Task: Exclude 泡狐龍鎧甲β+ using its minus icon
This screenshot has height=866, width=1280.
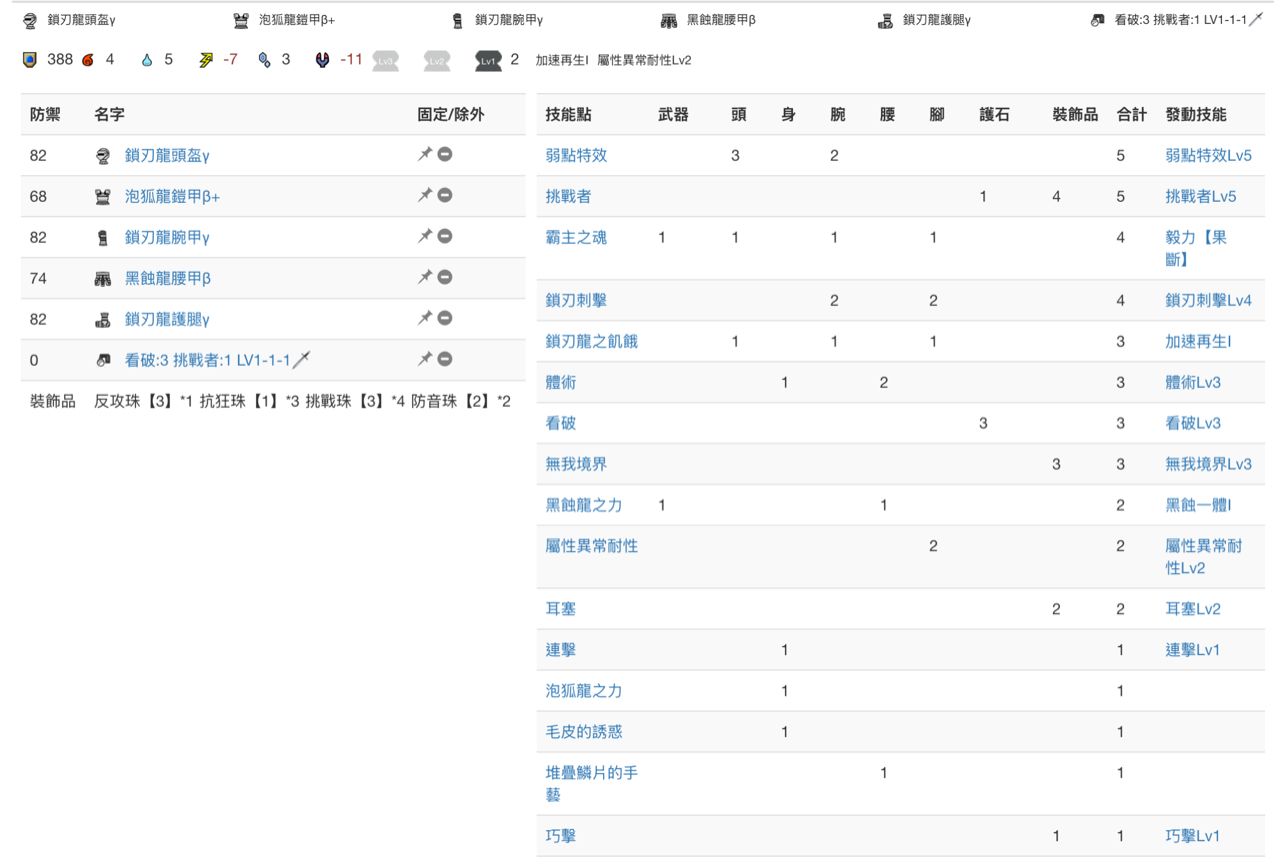Action: pos(445,196)
